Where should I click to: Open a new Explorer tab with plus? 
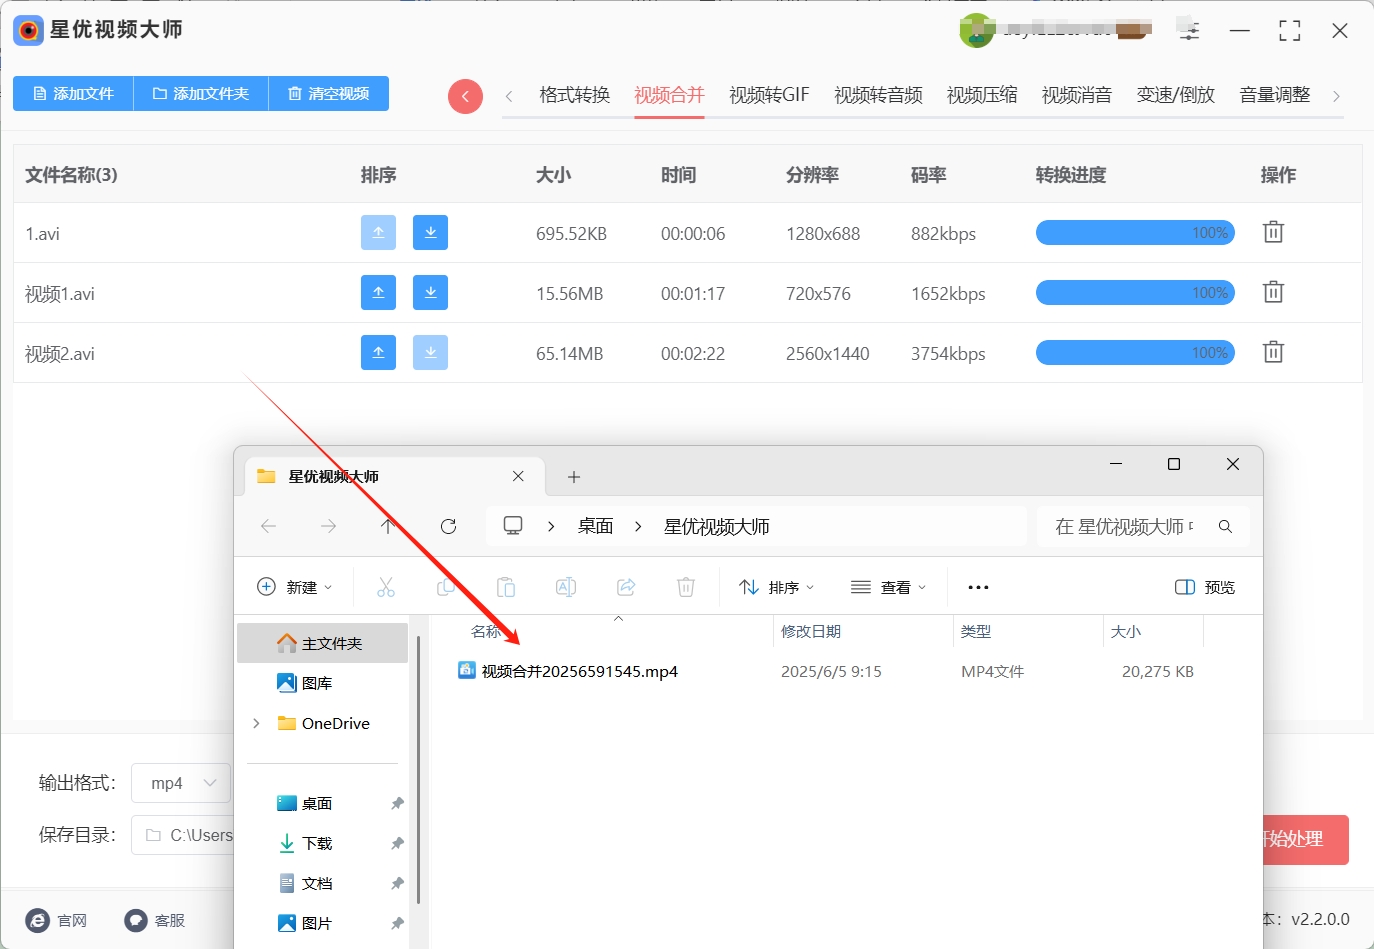coord(574,477)
